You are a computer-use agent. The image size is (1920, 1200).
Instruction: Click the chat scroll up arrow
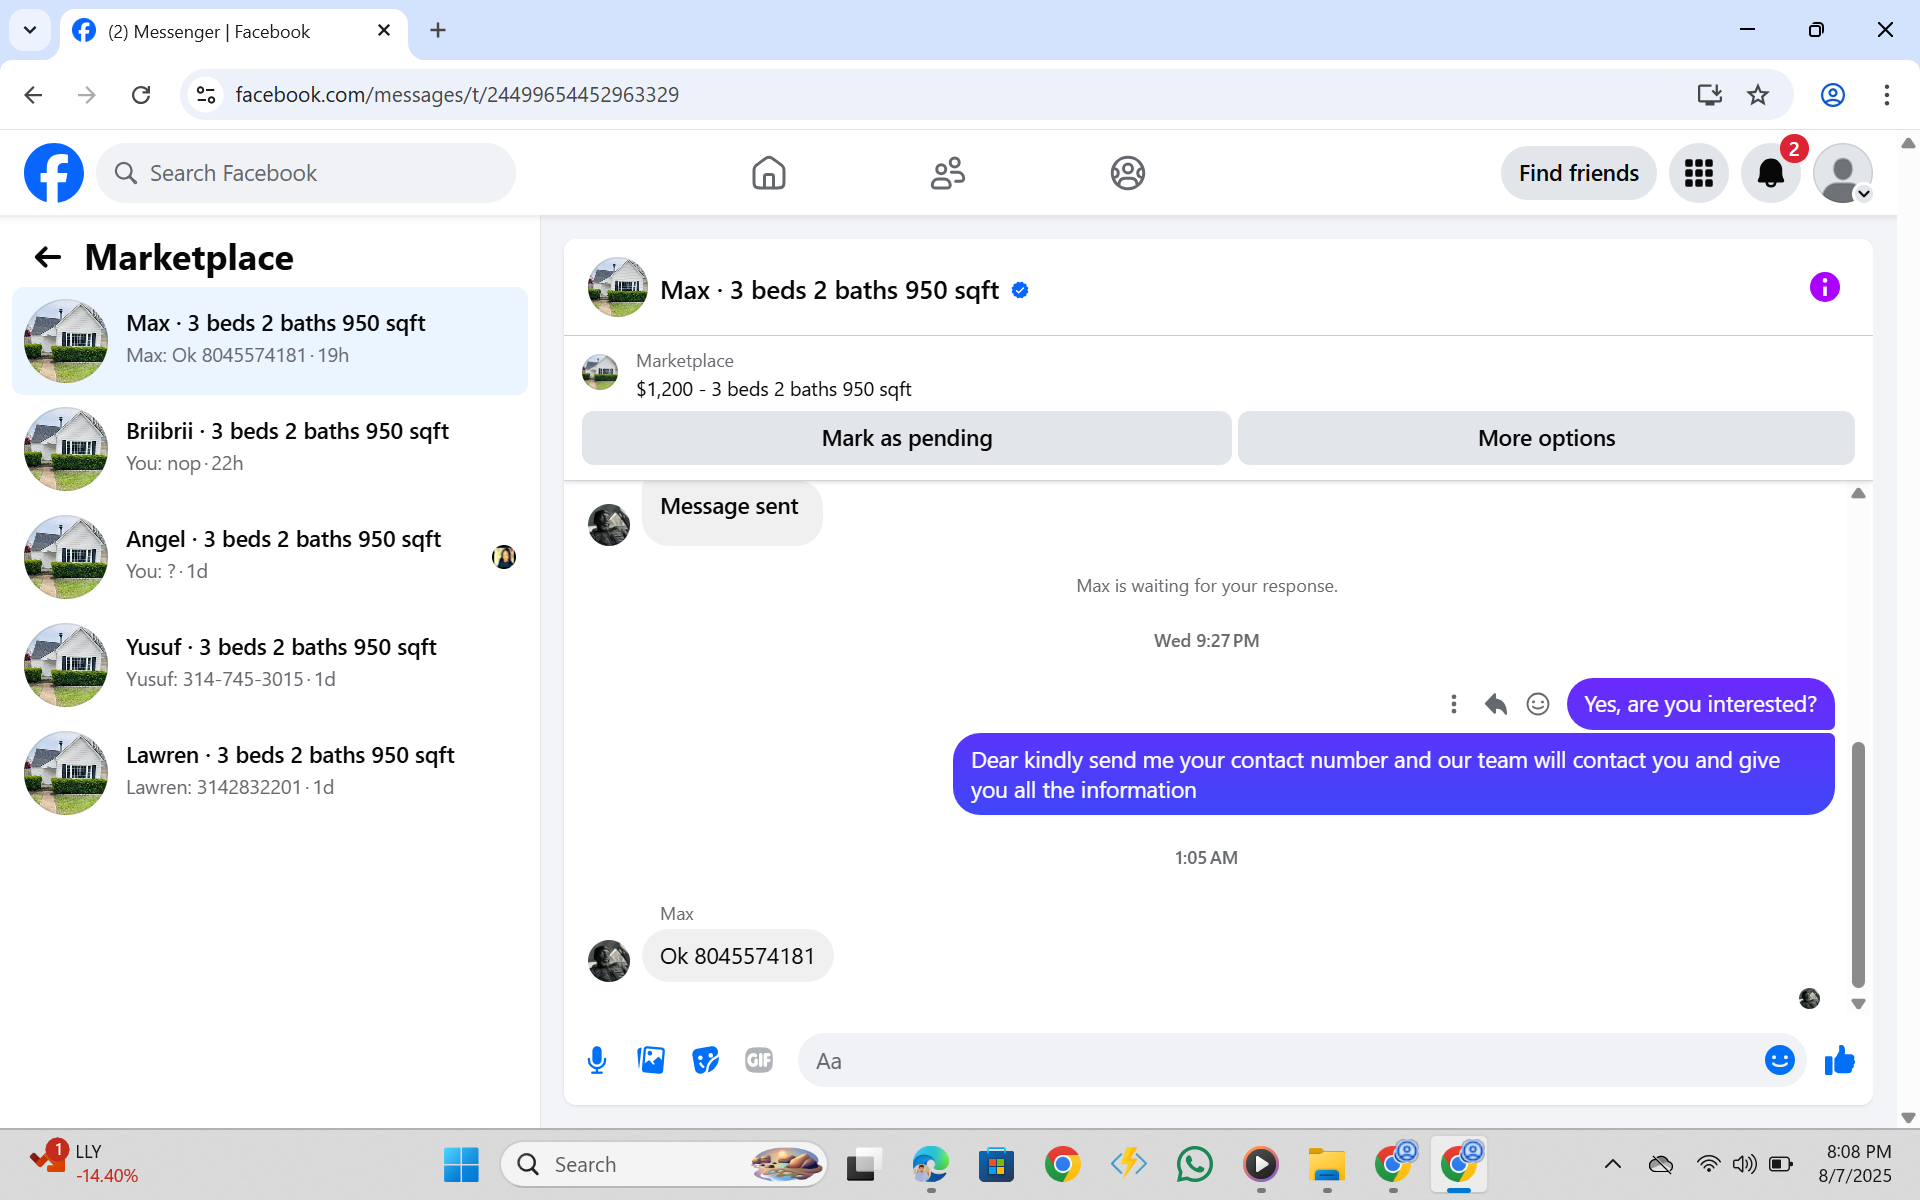[x=1858, y=493]
